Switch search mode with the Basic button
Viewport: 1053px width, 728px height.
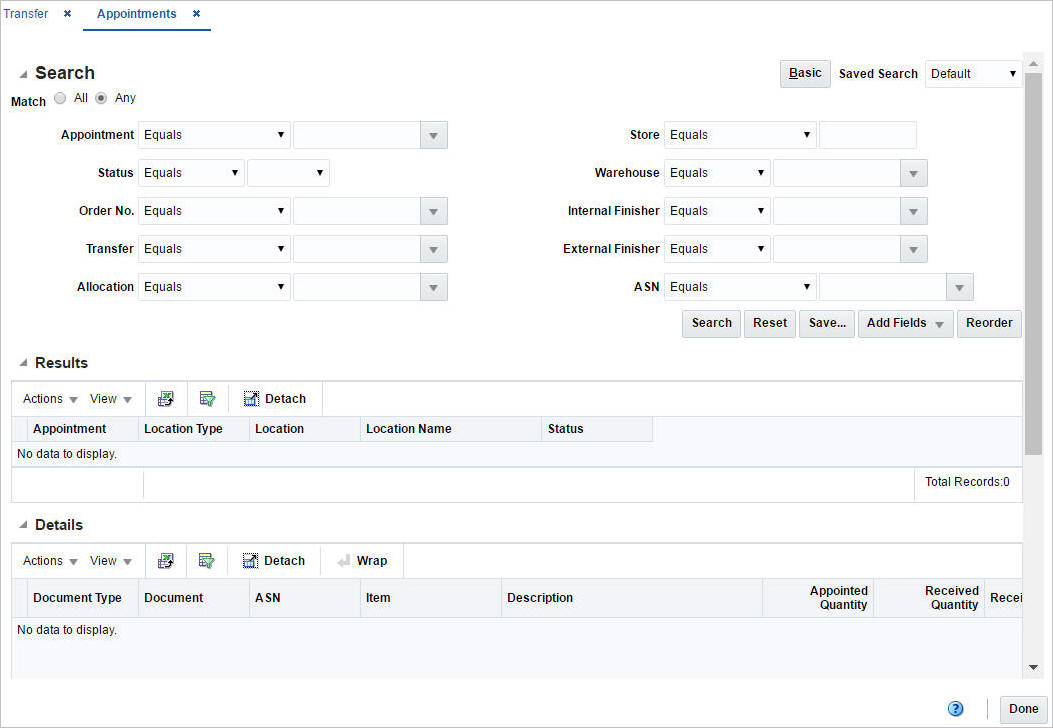[804, 73]
